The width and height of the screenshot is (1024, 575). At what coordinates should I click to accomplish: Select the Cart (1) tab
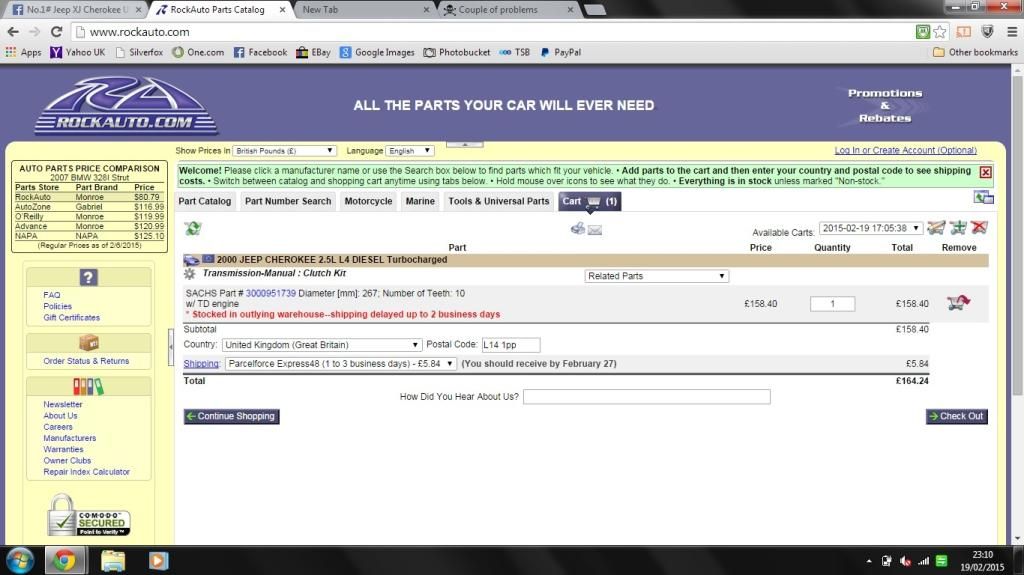tap(590, 201)
